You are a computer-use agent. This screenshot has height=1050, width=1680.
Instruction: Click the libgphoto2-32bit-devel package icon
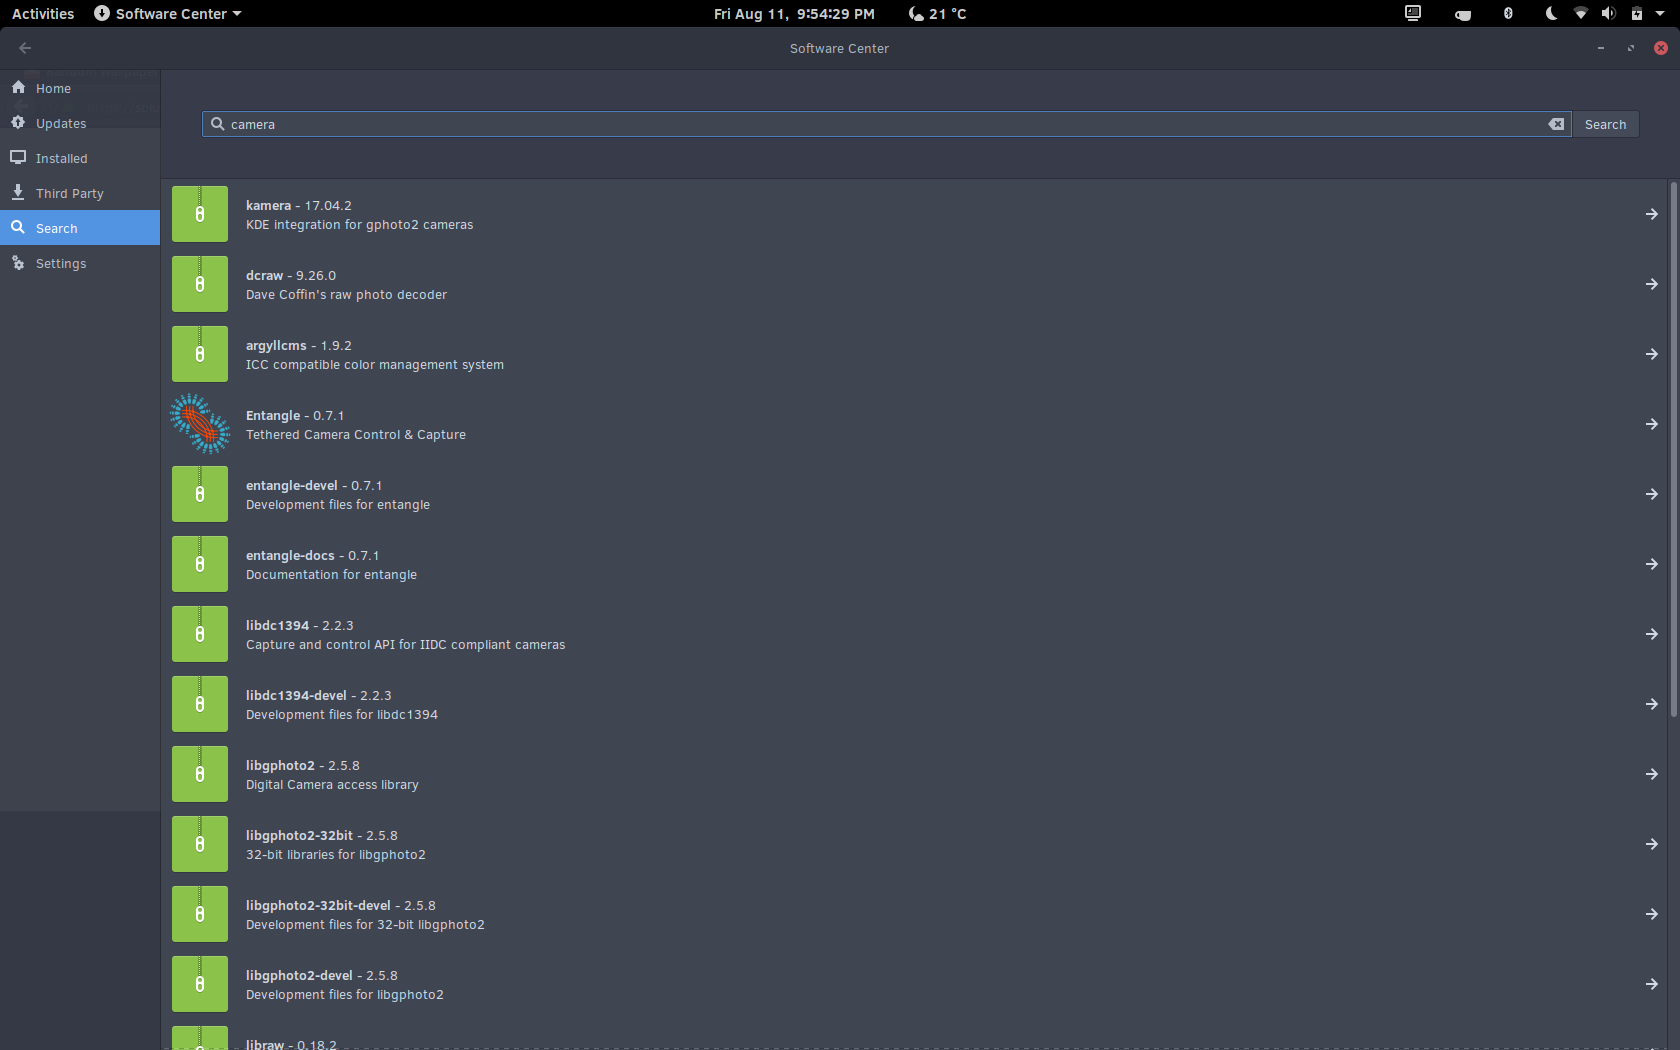[x=200, y=914]
